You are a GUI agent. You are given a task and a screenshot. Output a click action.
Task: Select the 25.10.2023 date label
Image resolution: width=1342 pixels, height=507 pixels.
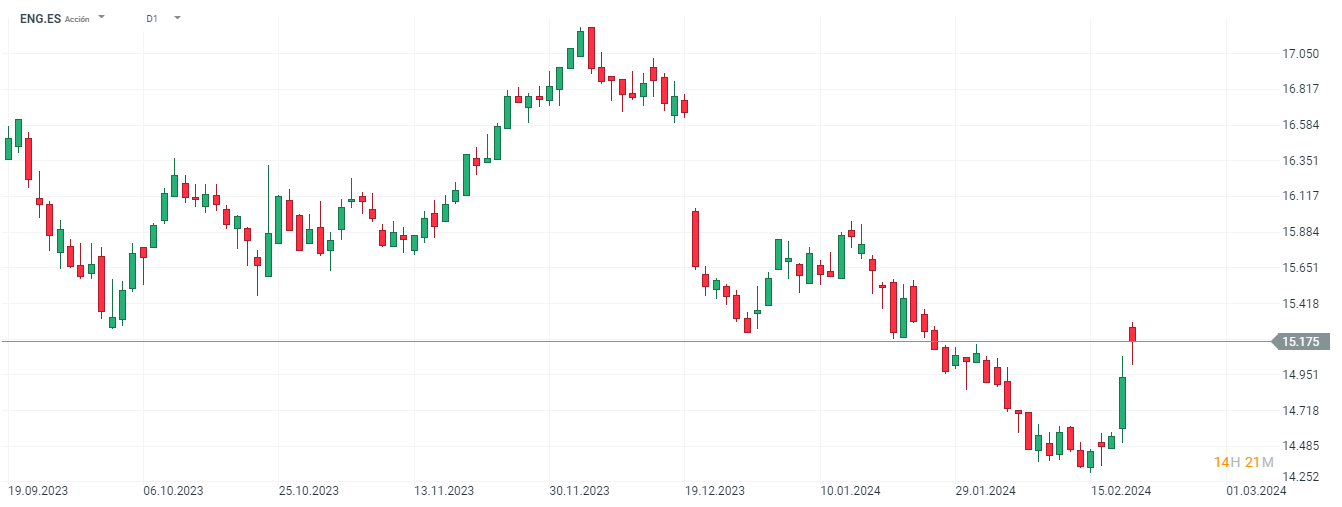click(309, 490)
